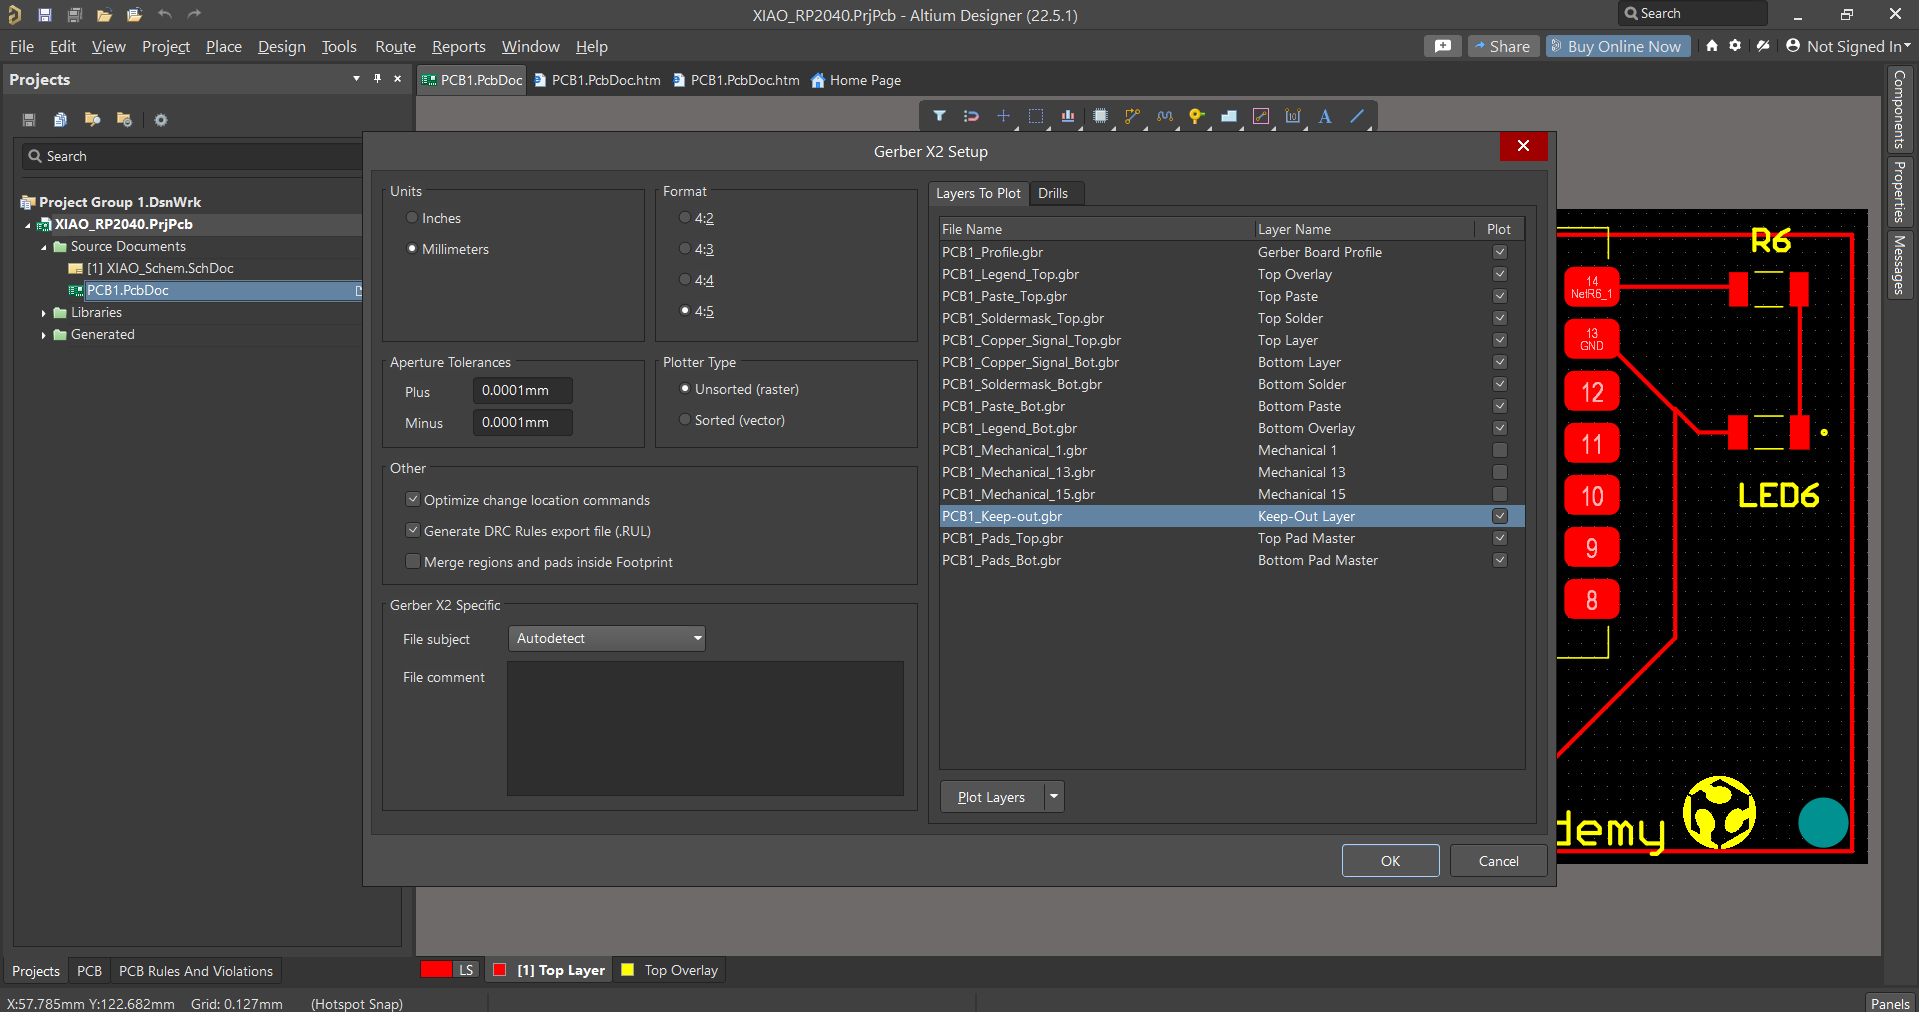Click the Redo arrow in title bar
The image size is (1919, 1012).
point(195,15)
